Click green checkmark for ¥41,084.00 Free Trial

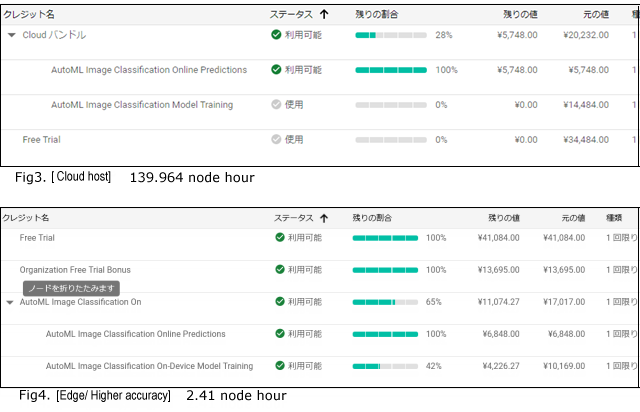pyautogui.click(x=280, y=237)
